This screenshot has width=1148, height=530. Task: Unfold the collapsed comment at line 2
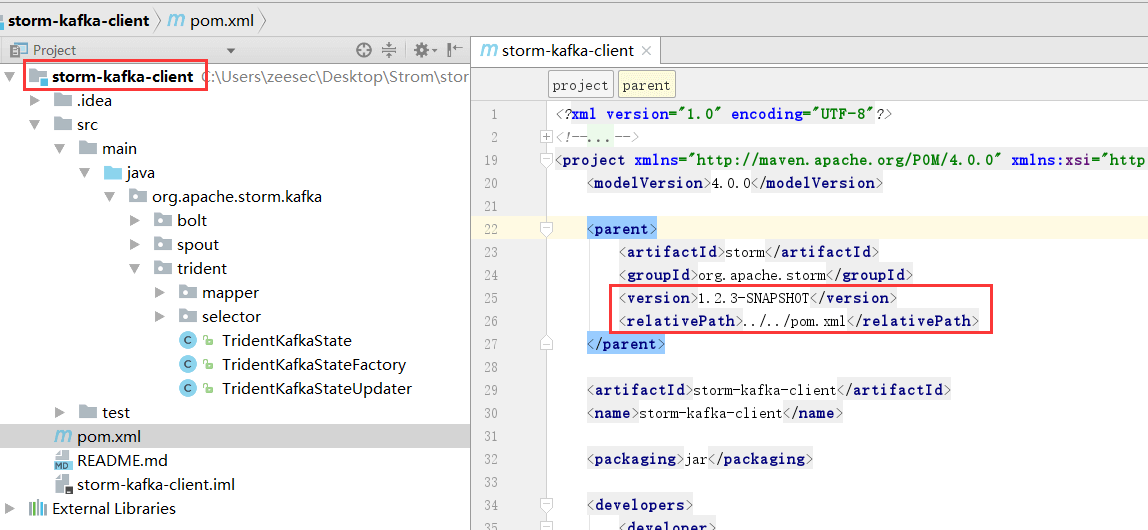(546, 137)
